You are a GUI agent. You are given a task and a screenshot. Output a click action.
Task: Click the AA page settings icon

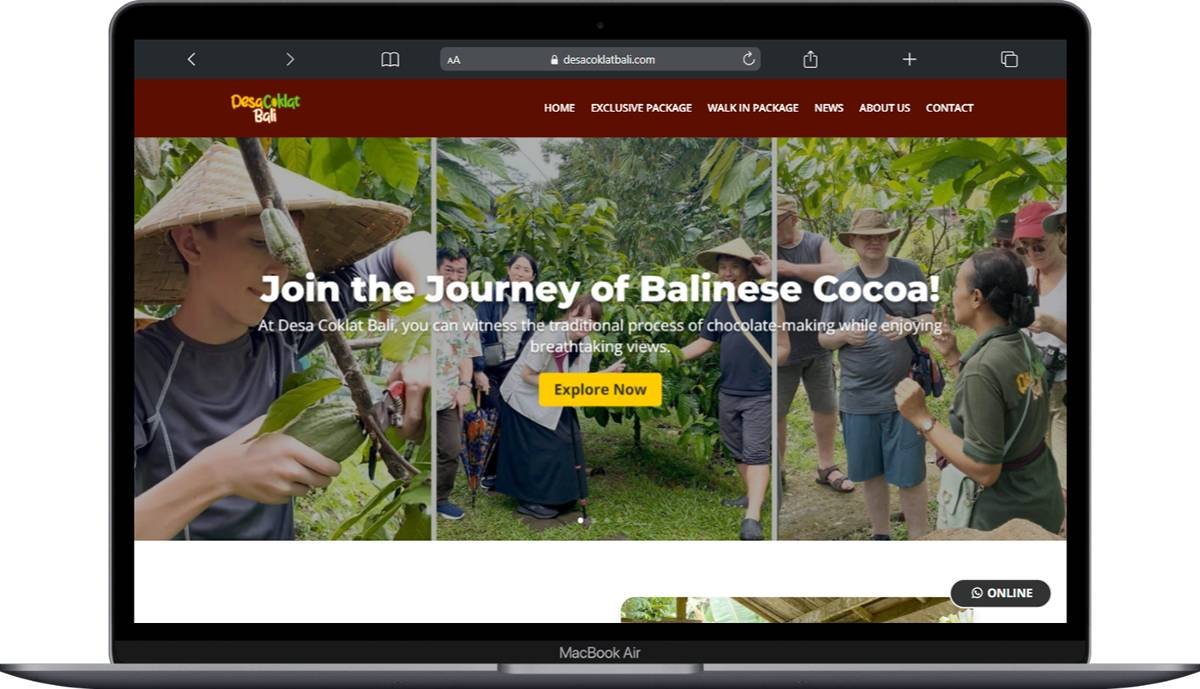tap(453, 59)
